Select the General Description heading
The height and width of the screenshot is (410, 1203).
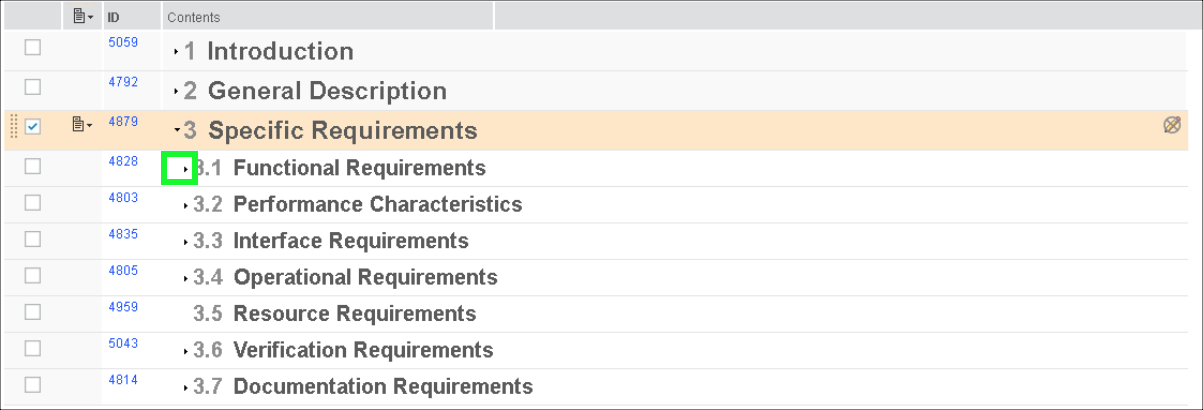click(x=327, y=91)
